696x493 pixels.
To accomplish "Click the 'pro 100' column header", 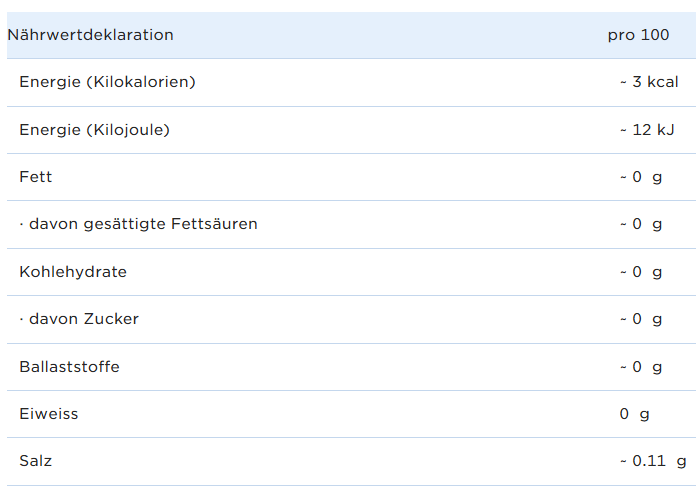I will click(638, 35).
